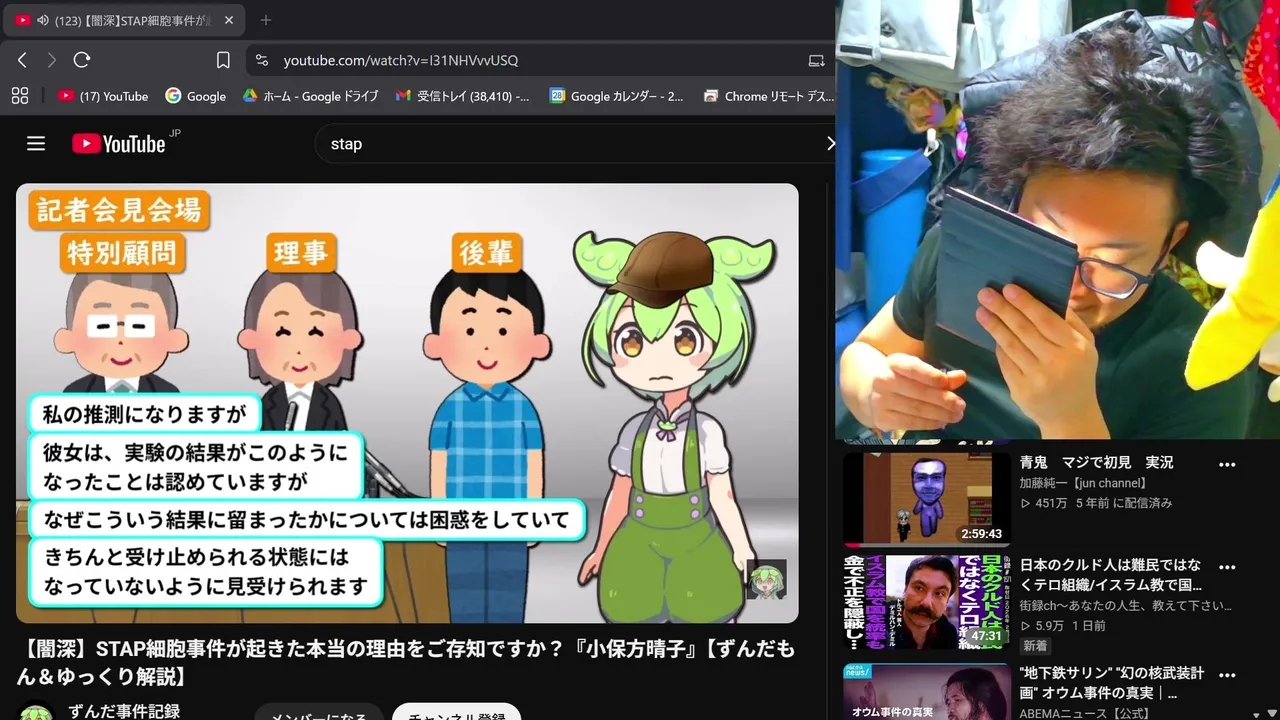Open 加藤純一【jun channel】 channel name
Screen dimensions: 1280x720
[x=1083, y=483]
